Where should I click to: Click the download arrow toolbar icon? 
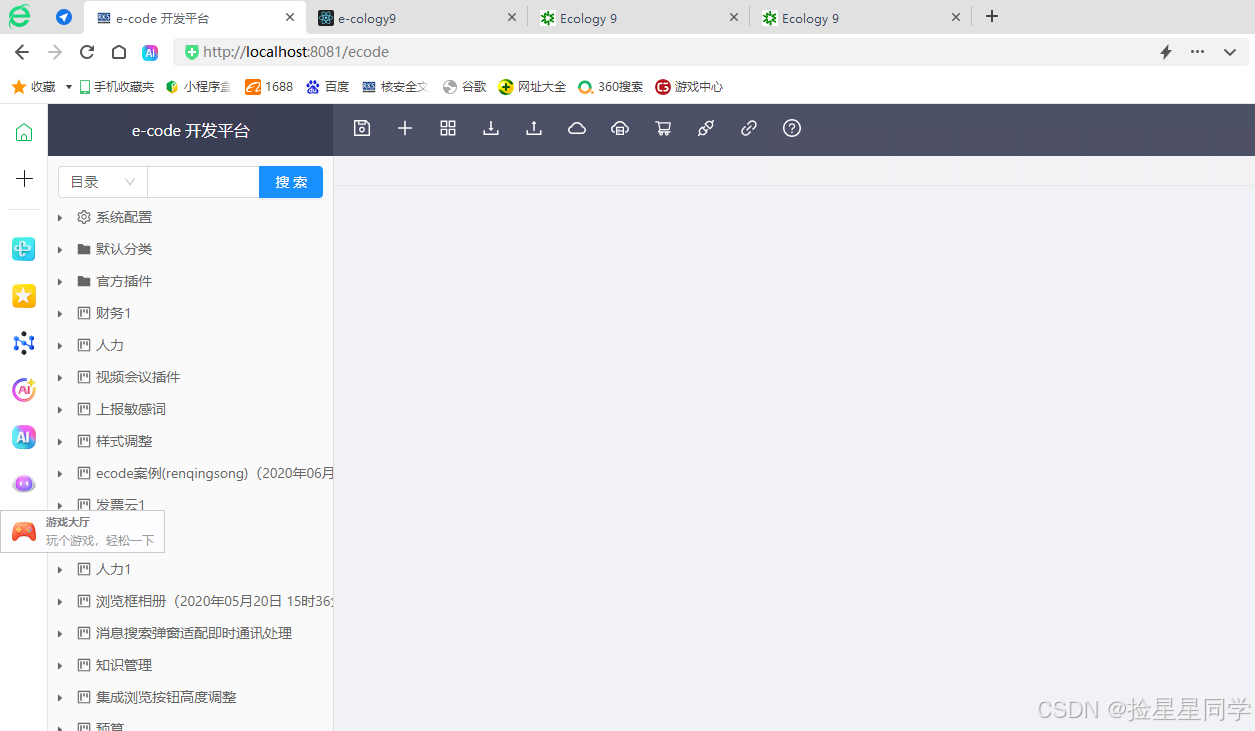(x=491, y=128)
